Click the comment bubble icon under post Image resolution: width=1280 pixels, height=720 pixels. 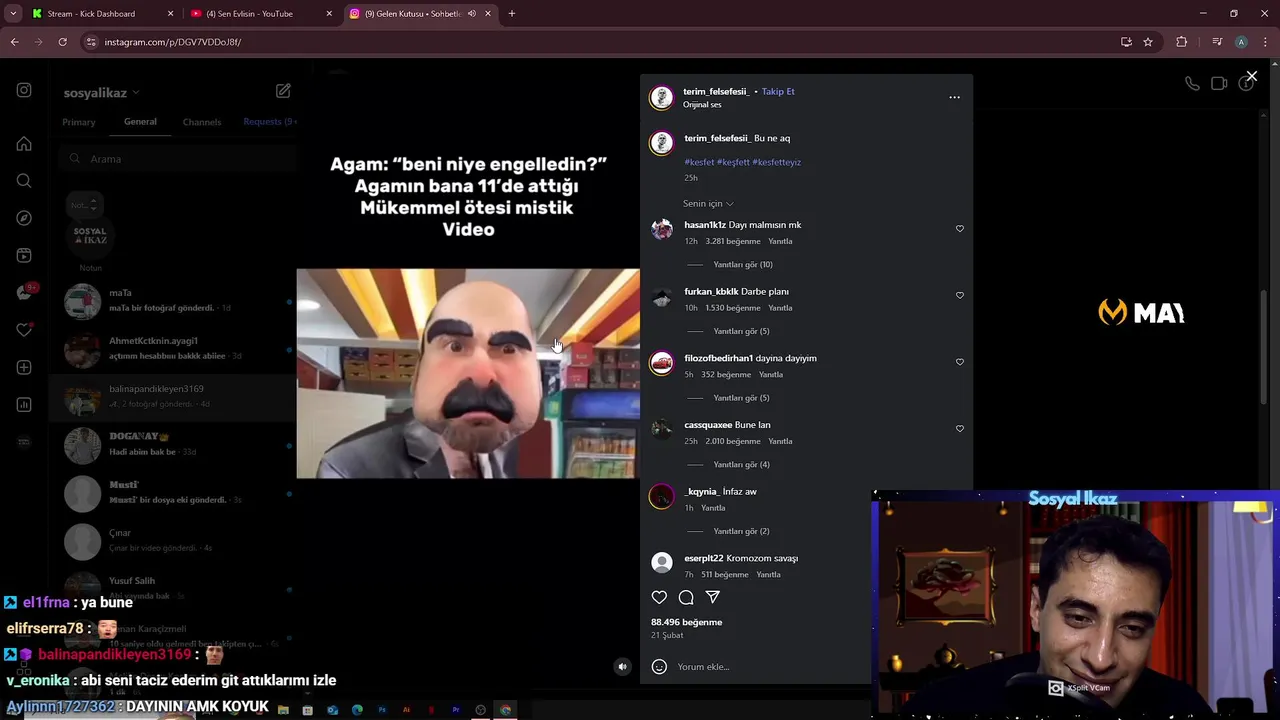(x=686, y=597)
